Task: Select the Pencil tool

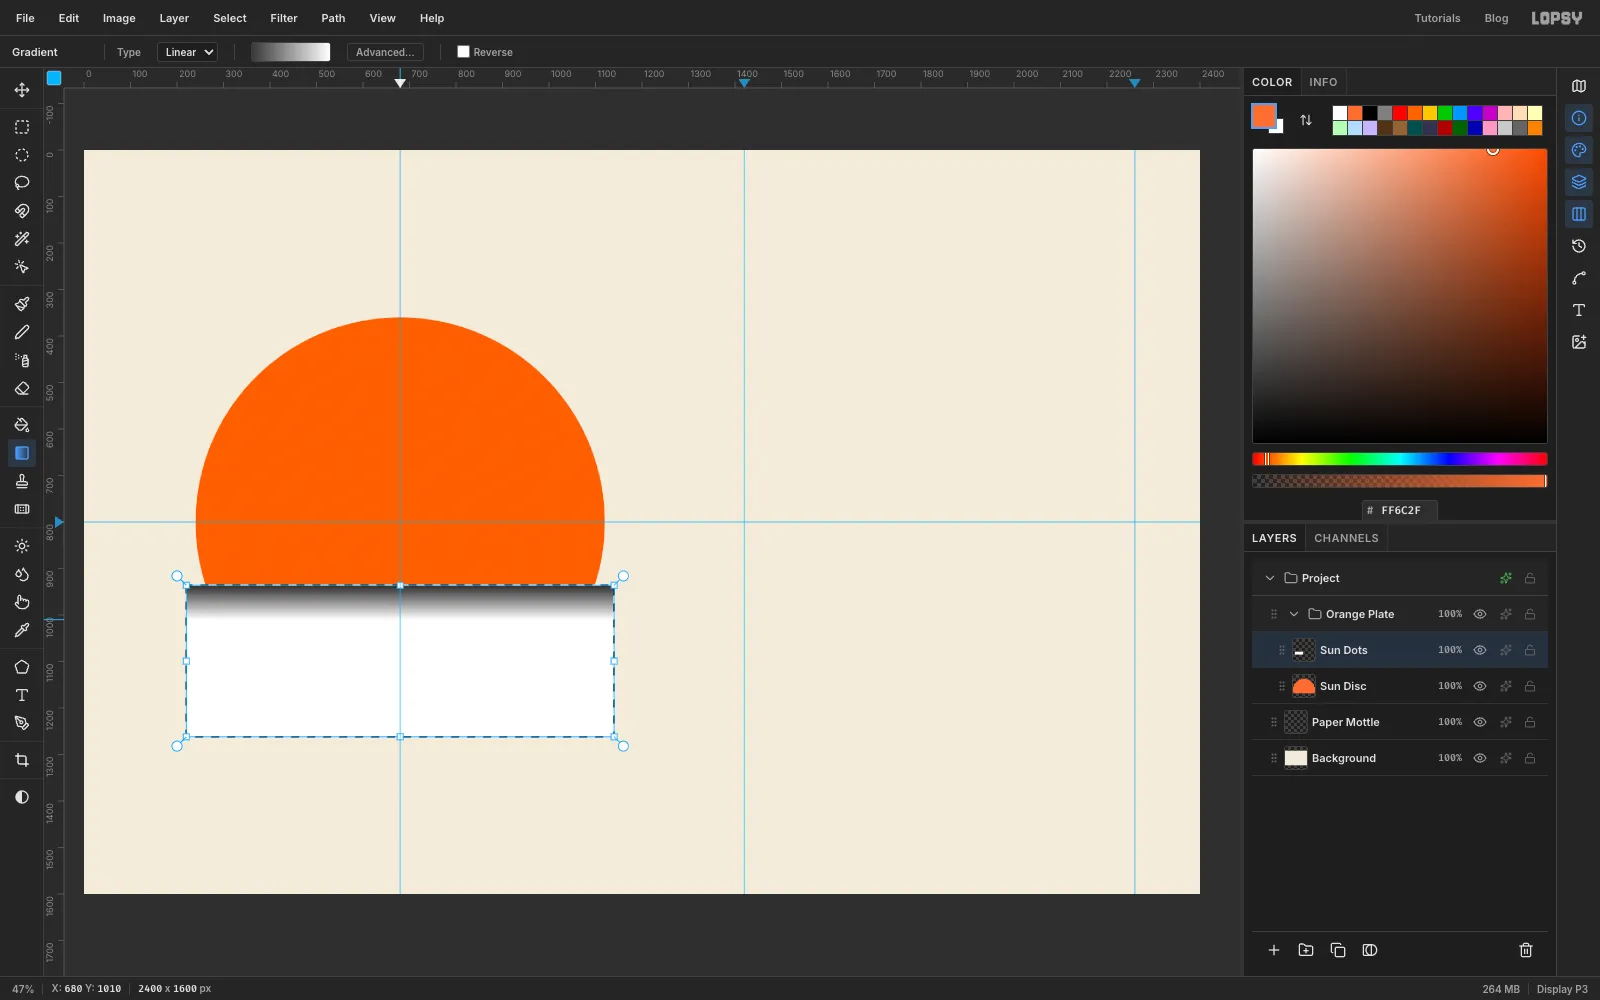Action: coord(21,332)
